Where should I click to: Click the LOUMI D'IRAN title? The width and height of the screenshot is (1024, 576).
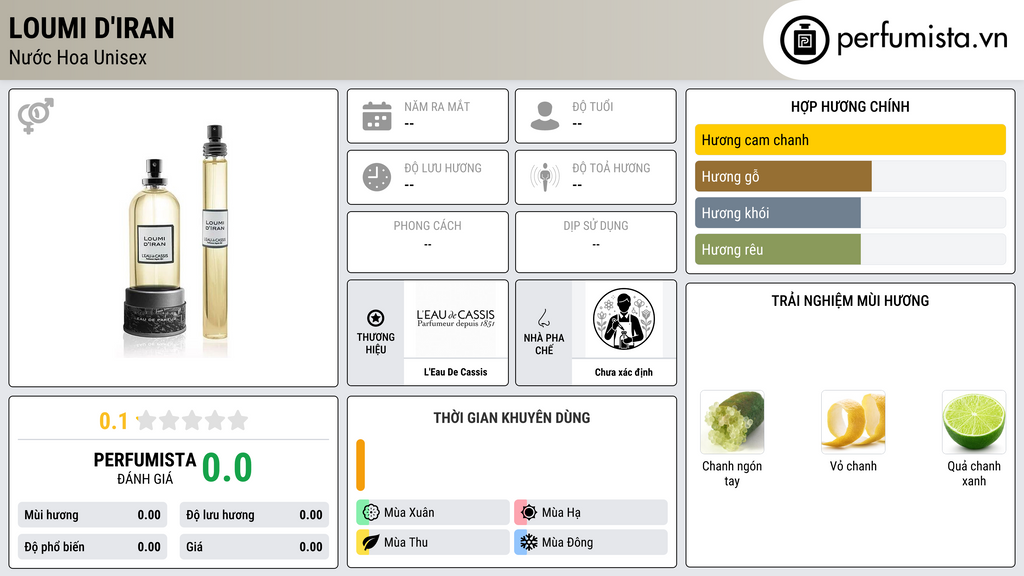91,28
